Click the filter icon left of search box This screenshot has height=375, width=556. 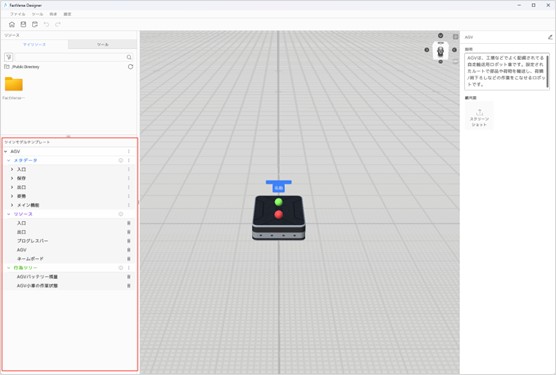tap(9, 57)
